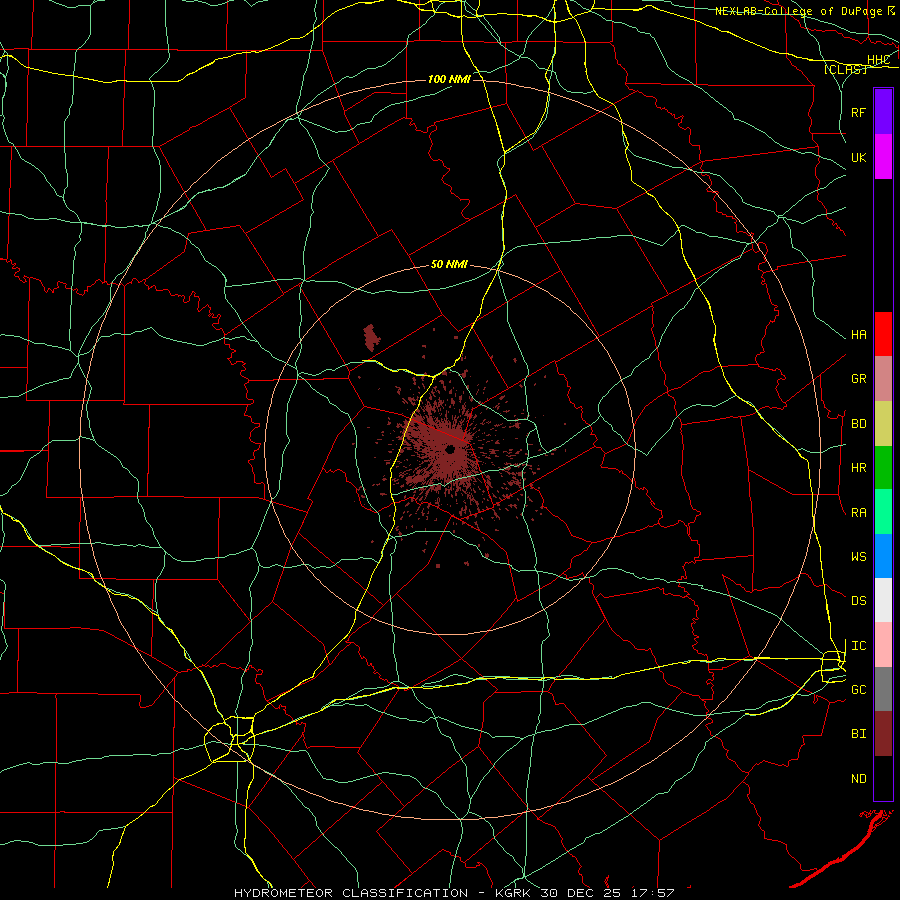Click the 'DS' legend label
Viewport: 900px width, 900px height.
[x=858, y=601]
